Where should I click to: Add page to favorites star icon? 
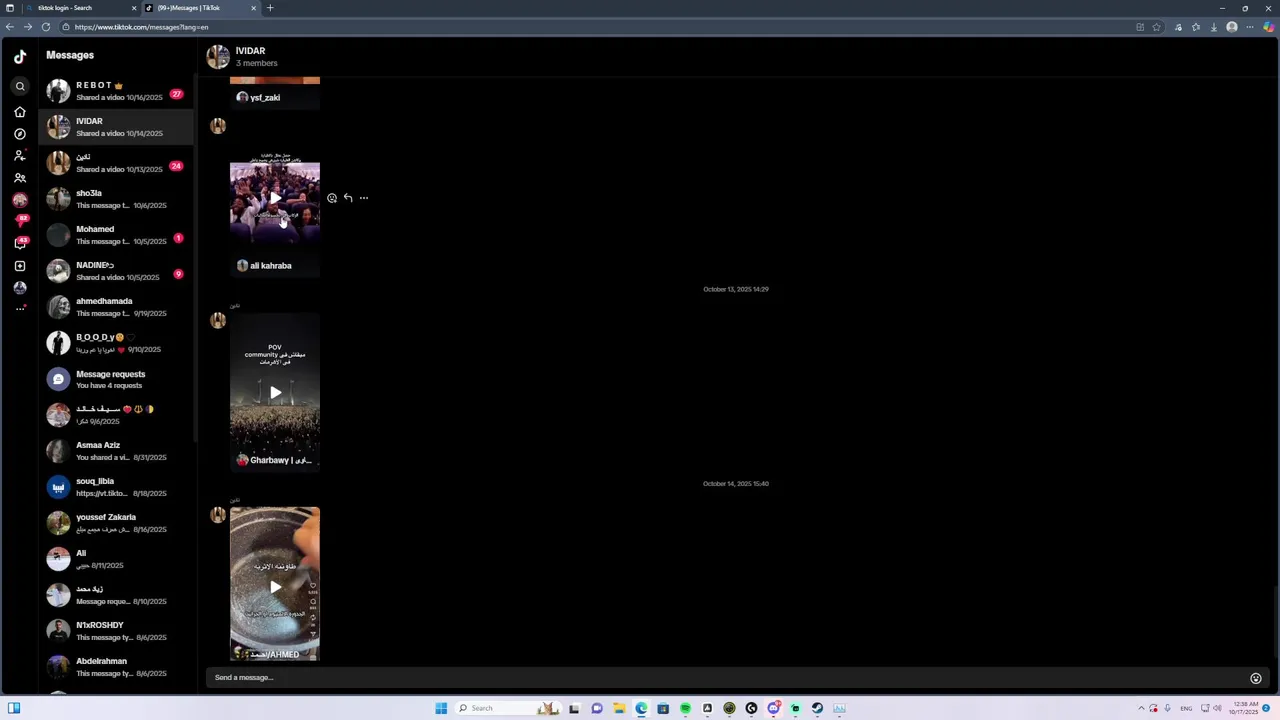click(x=1157, y=27)
